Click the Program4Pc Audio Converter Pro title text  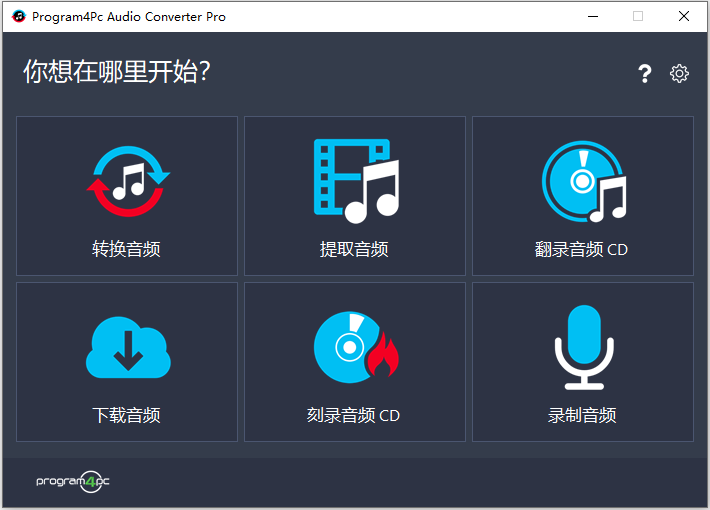[x=129, y=17]
